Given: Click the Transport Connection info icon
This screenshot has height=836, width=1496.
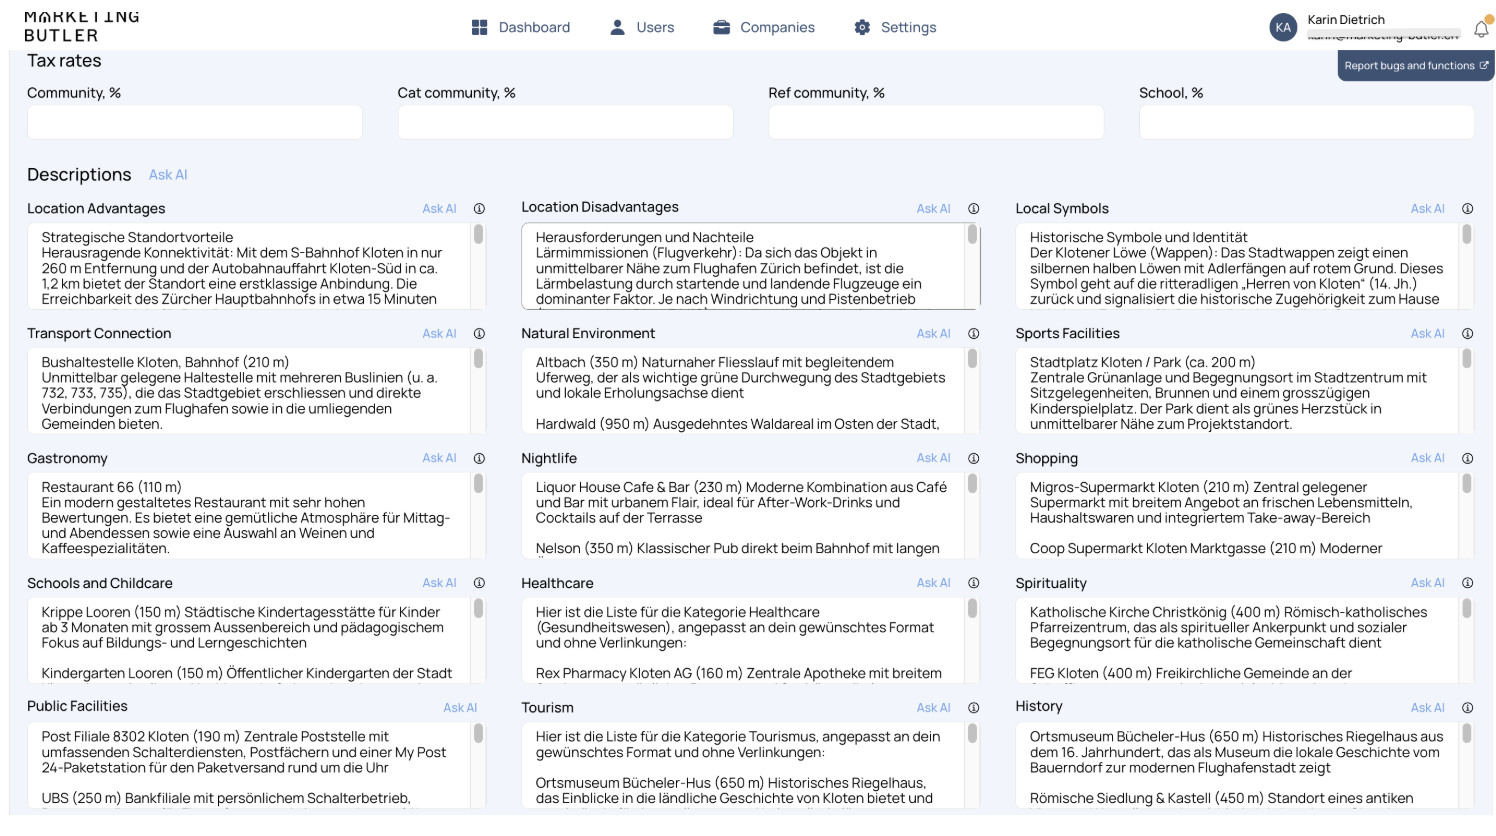Looking at the screenshot, I should point(479,334).
